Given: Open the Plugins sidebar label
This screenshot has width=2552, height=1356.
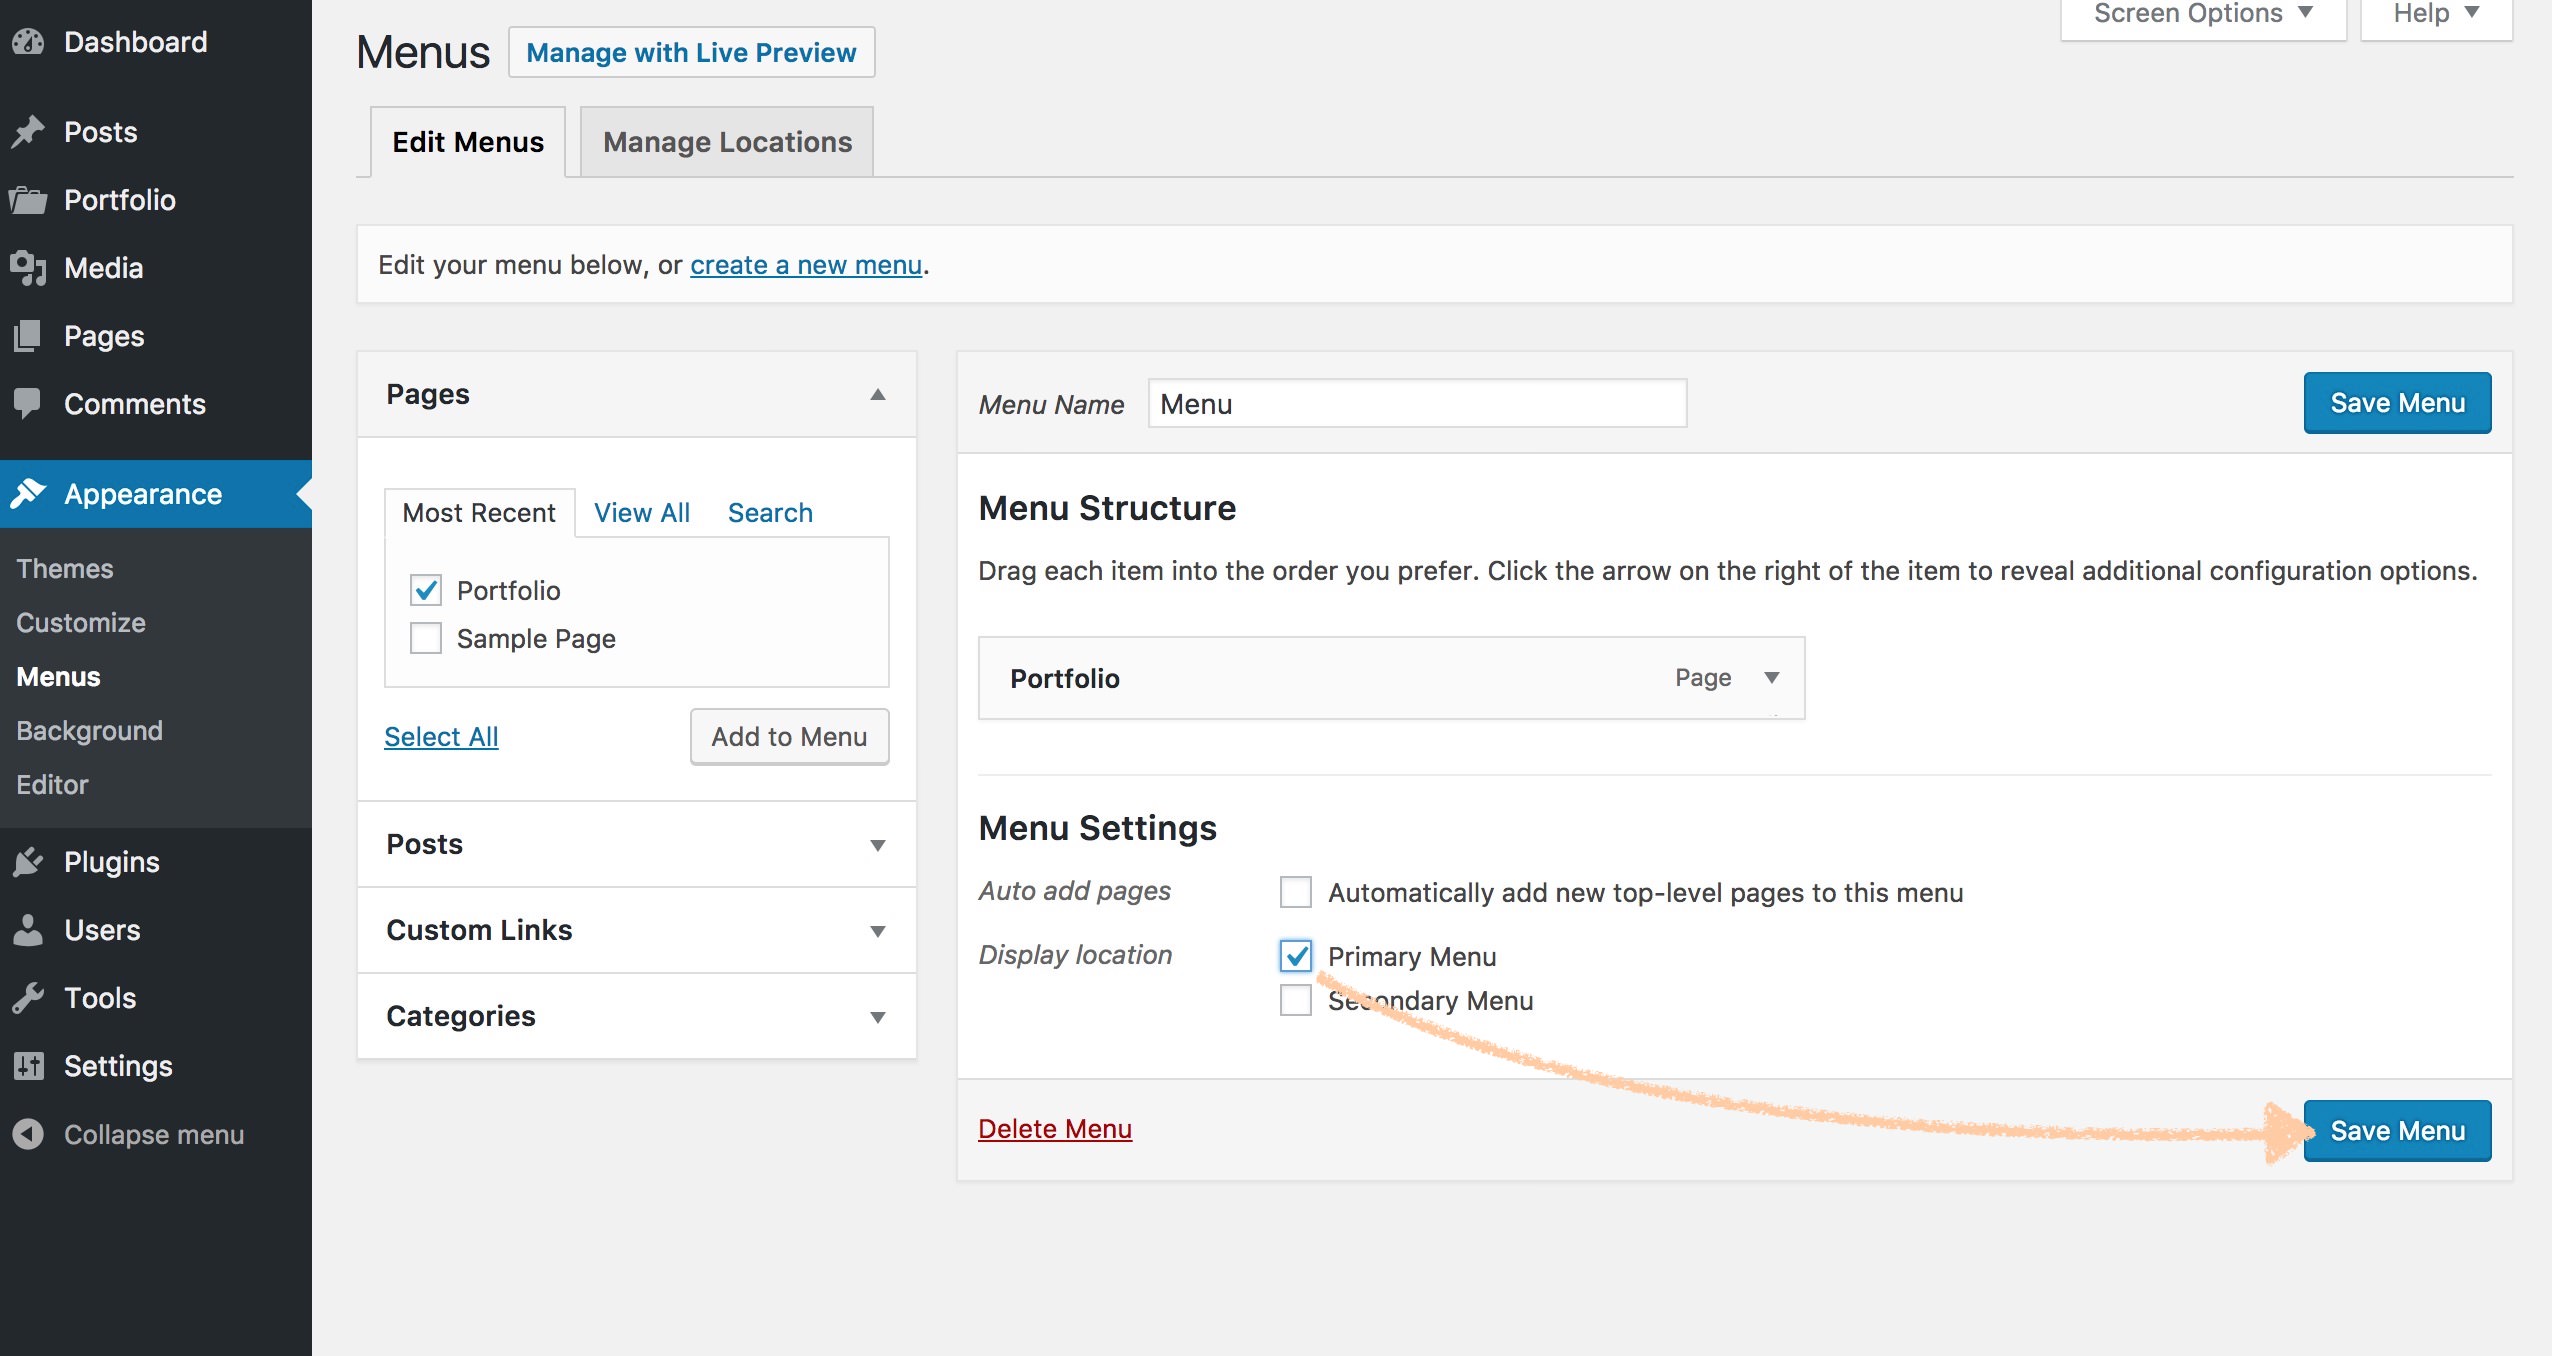Looking at the screenshot, I should pos(112,862).
